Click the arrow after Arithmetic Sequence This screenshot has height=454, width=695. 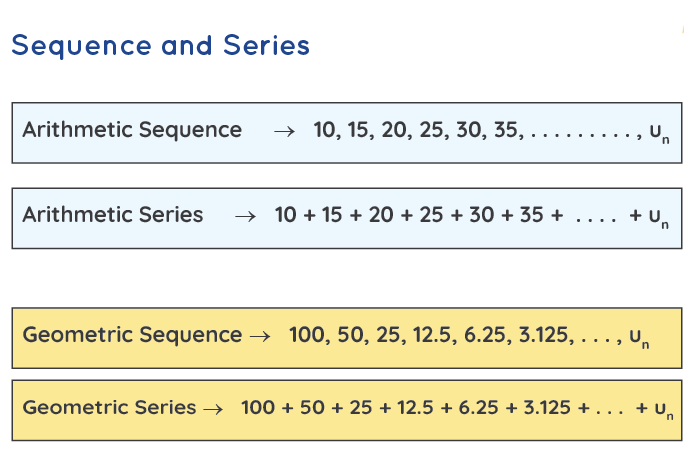pos(284,131)
